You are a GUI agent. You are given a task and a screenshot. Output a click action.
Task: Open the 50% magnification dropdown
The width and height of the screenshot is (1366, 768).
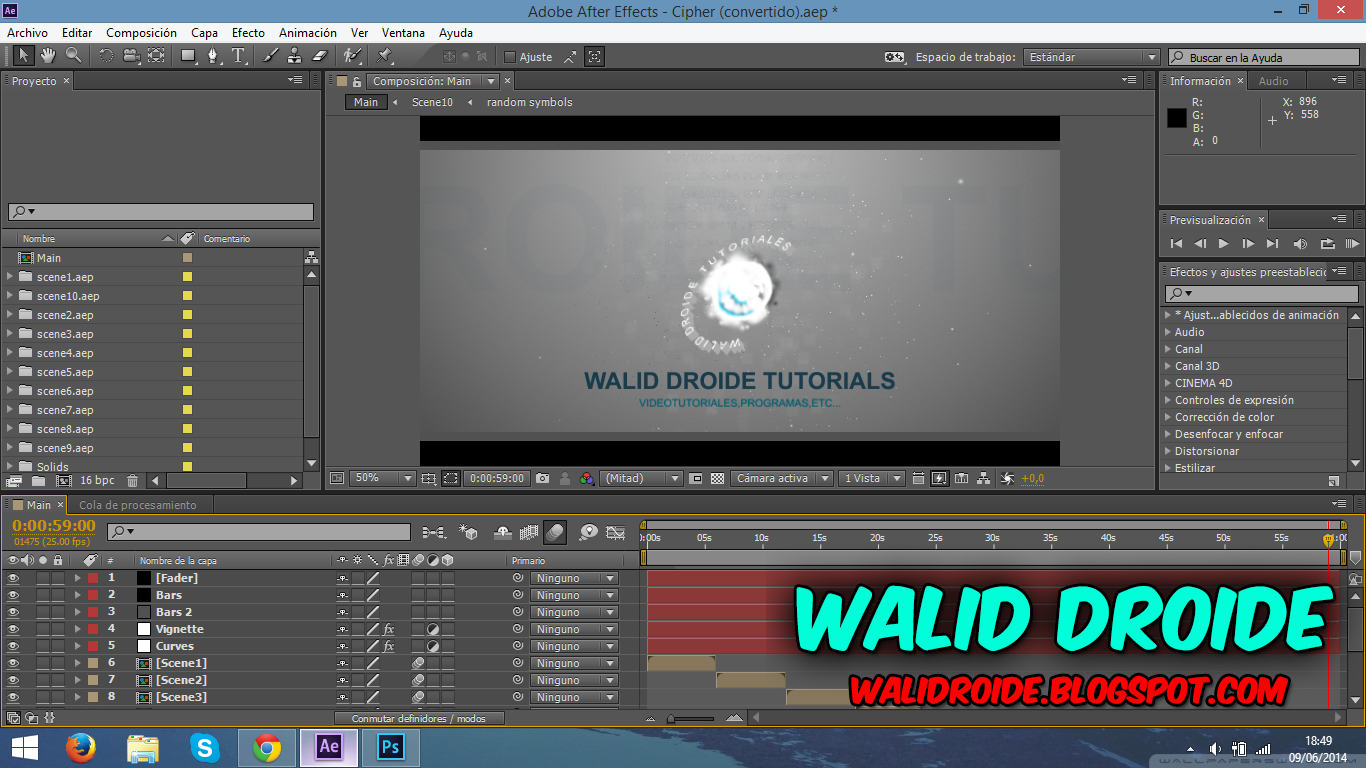click(x=382, y=478)
